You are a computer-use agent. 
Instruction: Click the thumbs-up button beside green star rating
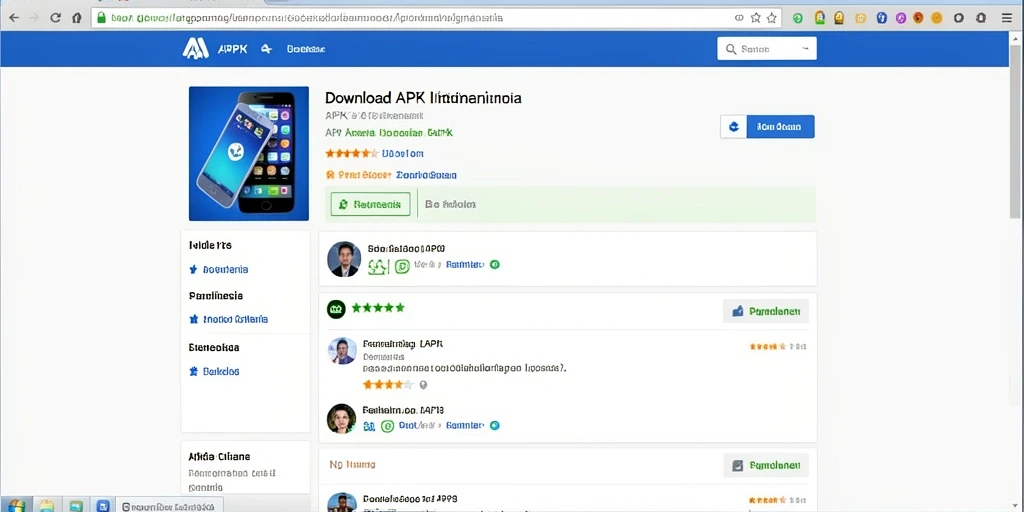pos(765,312)
